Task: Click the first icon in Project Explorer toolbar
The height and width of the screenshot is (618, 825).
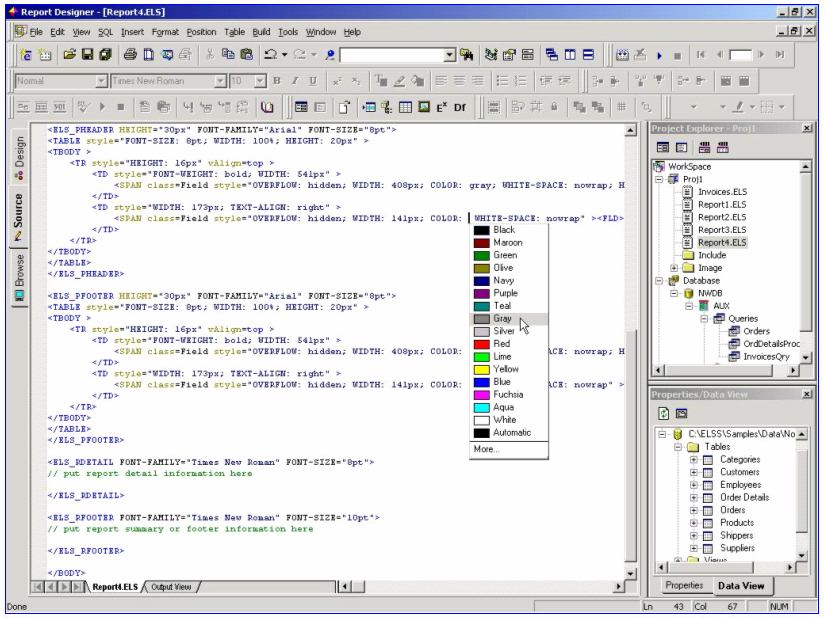Action: coord(663,148)
